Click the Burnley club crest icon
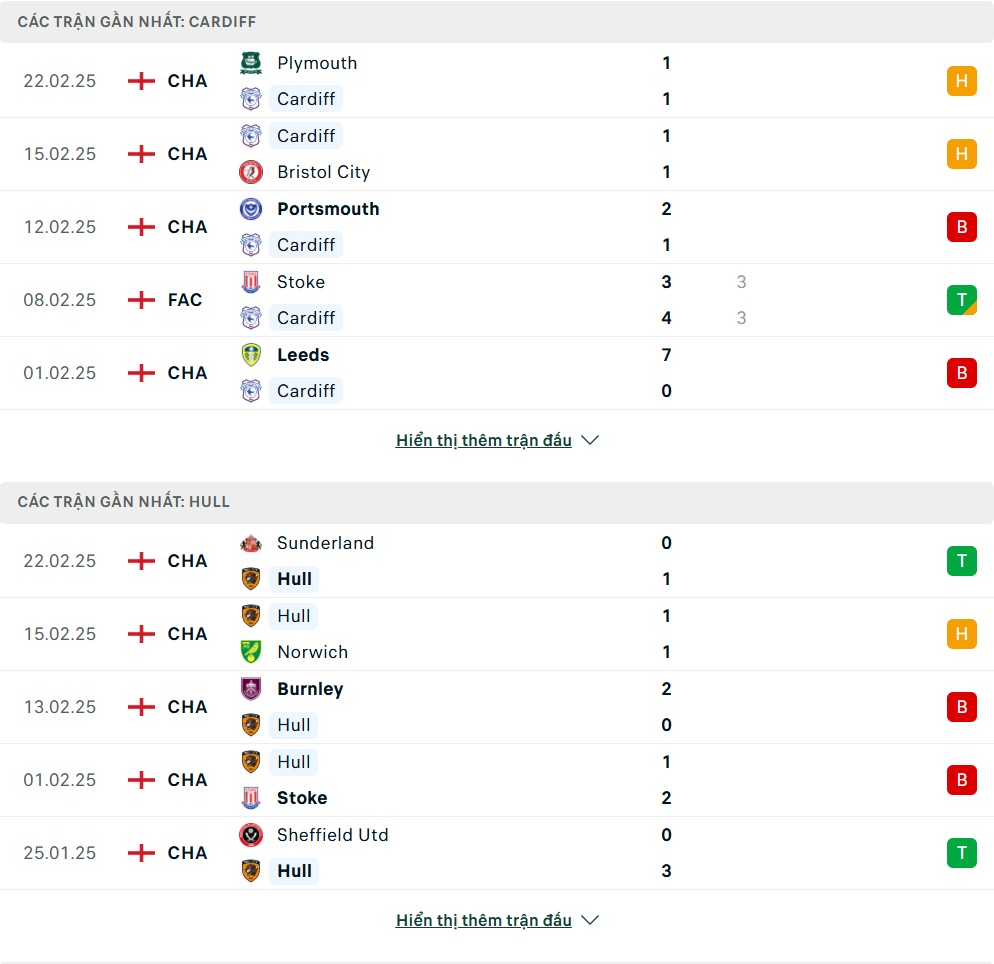The width and height of the screenshot is (994, 964). pos(250,689)
